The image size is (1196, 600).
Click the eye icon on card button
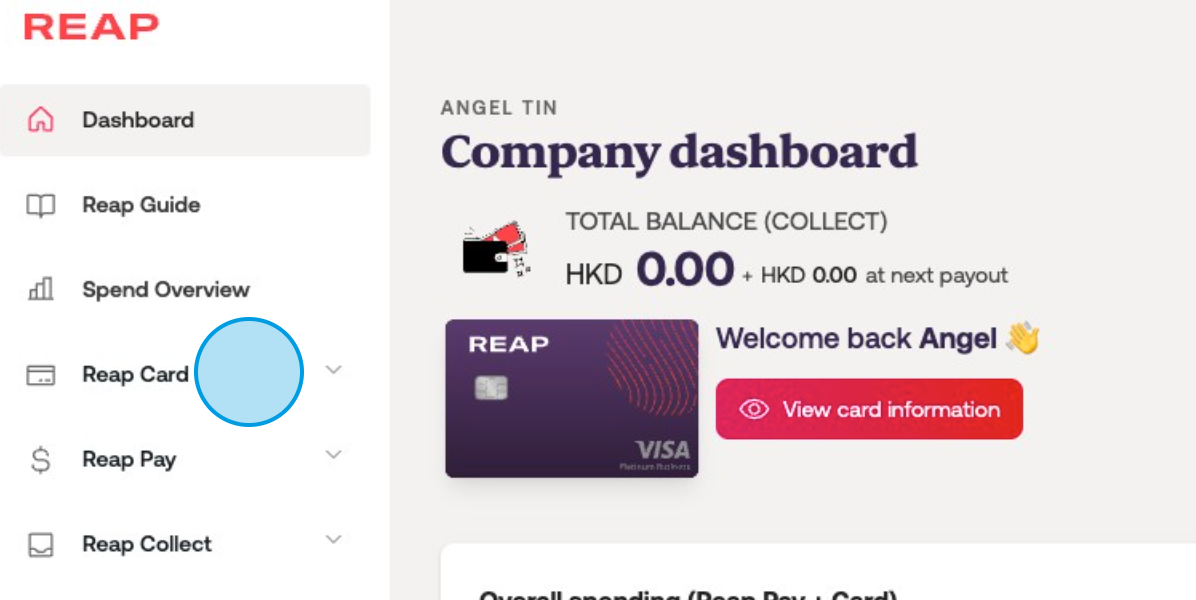[x=753, y=409]
